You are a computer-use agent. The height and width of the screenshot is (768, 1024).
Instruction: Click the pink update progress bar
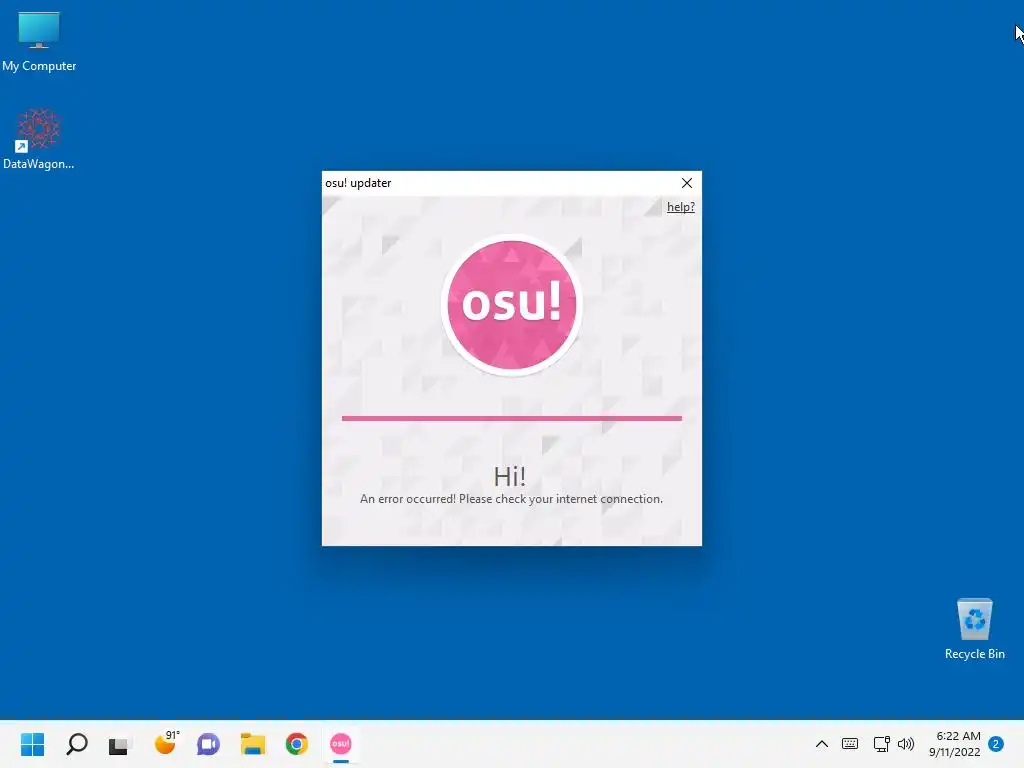click(x=512, y=418)
